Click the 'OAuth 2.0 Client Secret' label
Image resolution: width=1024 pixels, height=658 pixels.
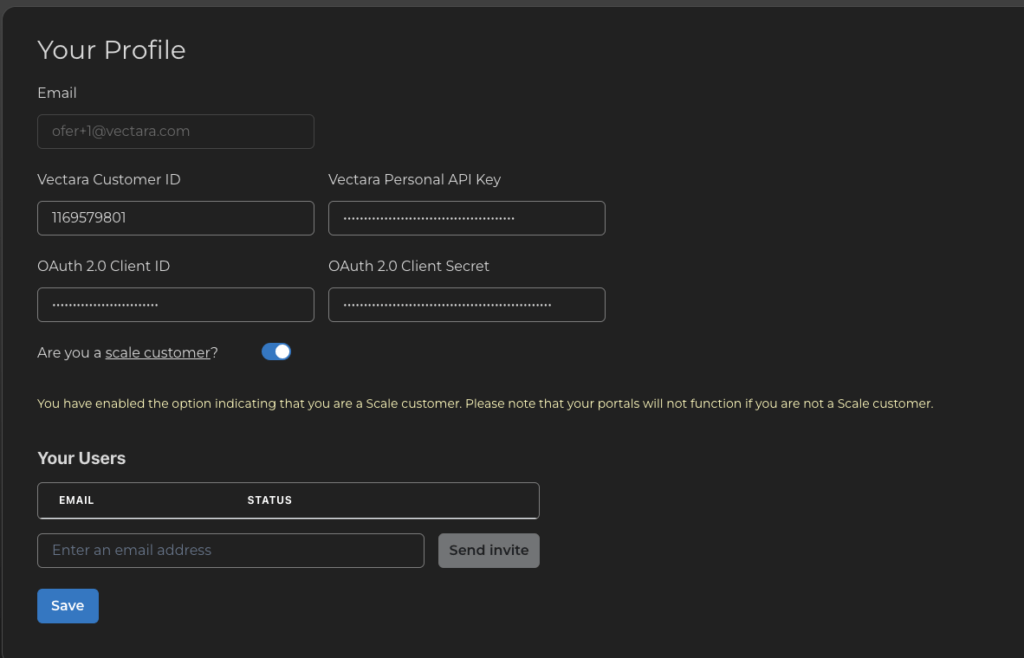[408, 266]
